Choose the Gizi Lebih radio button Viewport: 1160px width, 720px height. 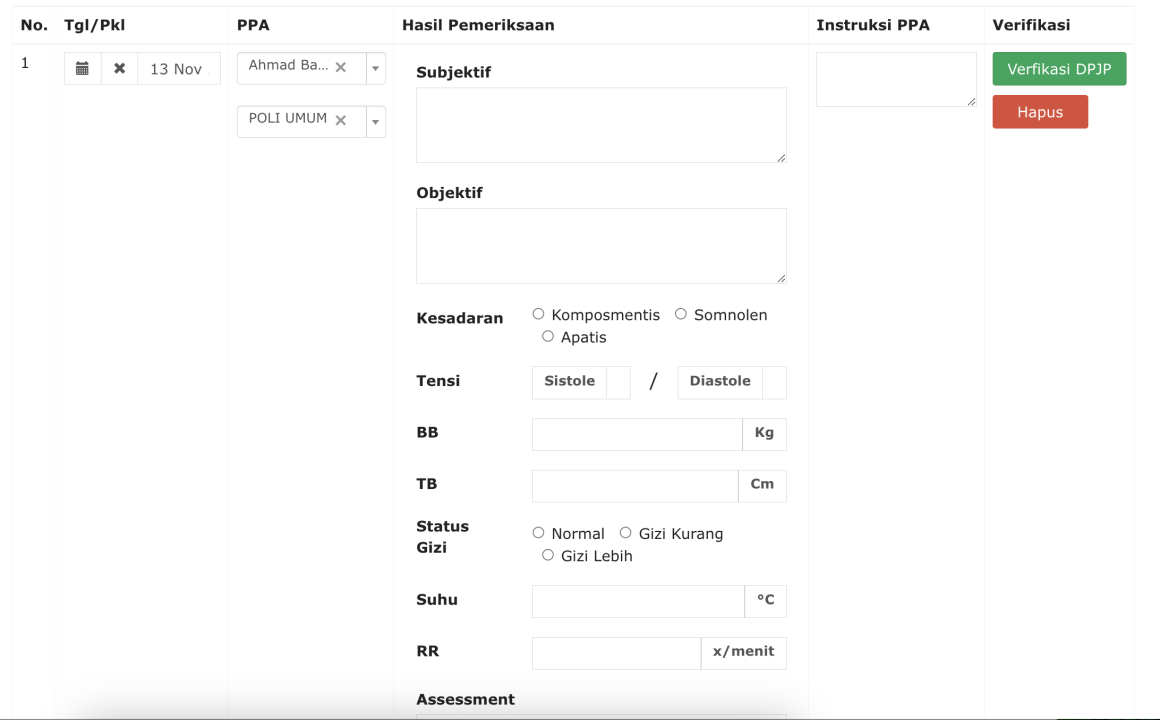pos(547,555)
